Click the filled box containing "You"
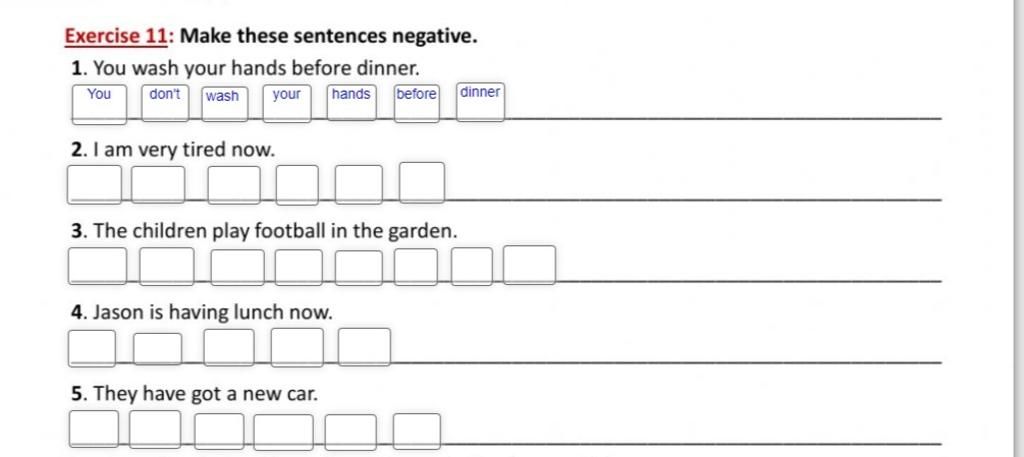 click(99, 104)
